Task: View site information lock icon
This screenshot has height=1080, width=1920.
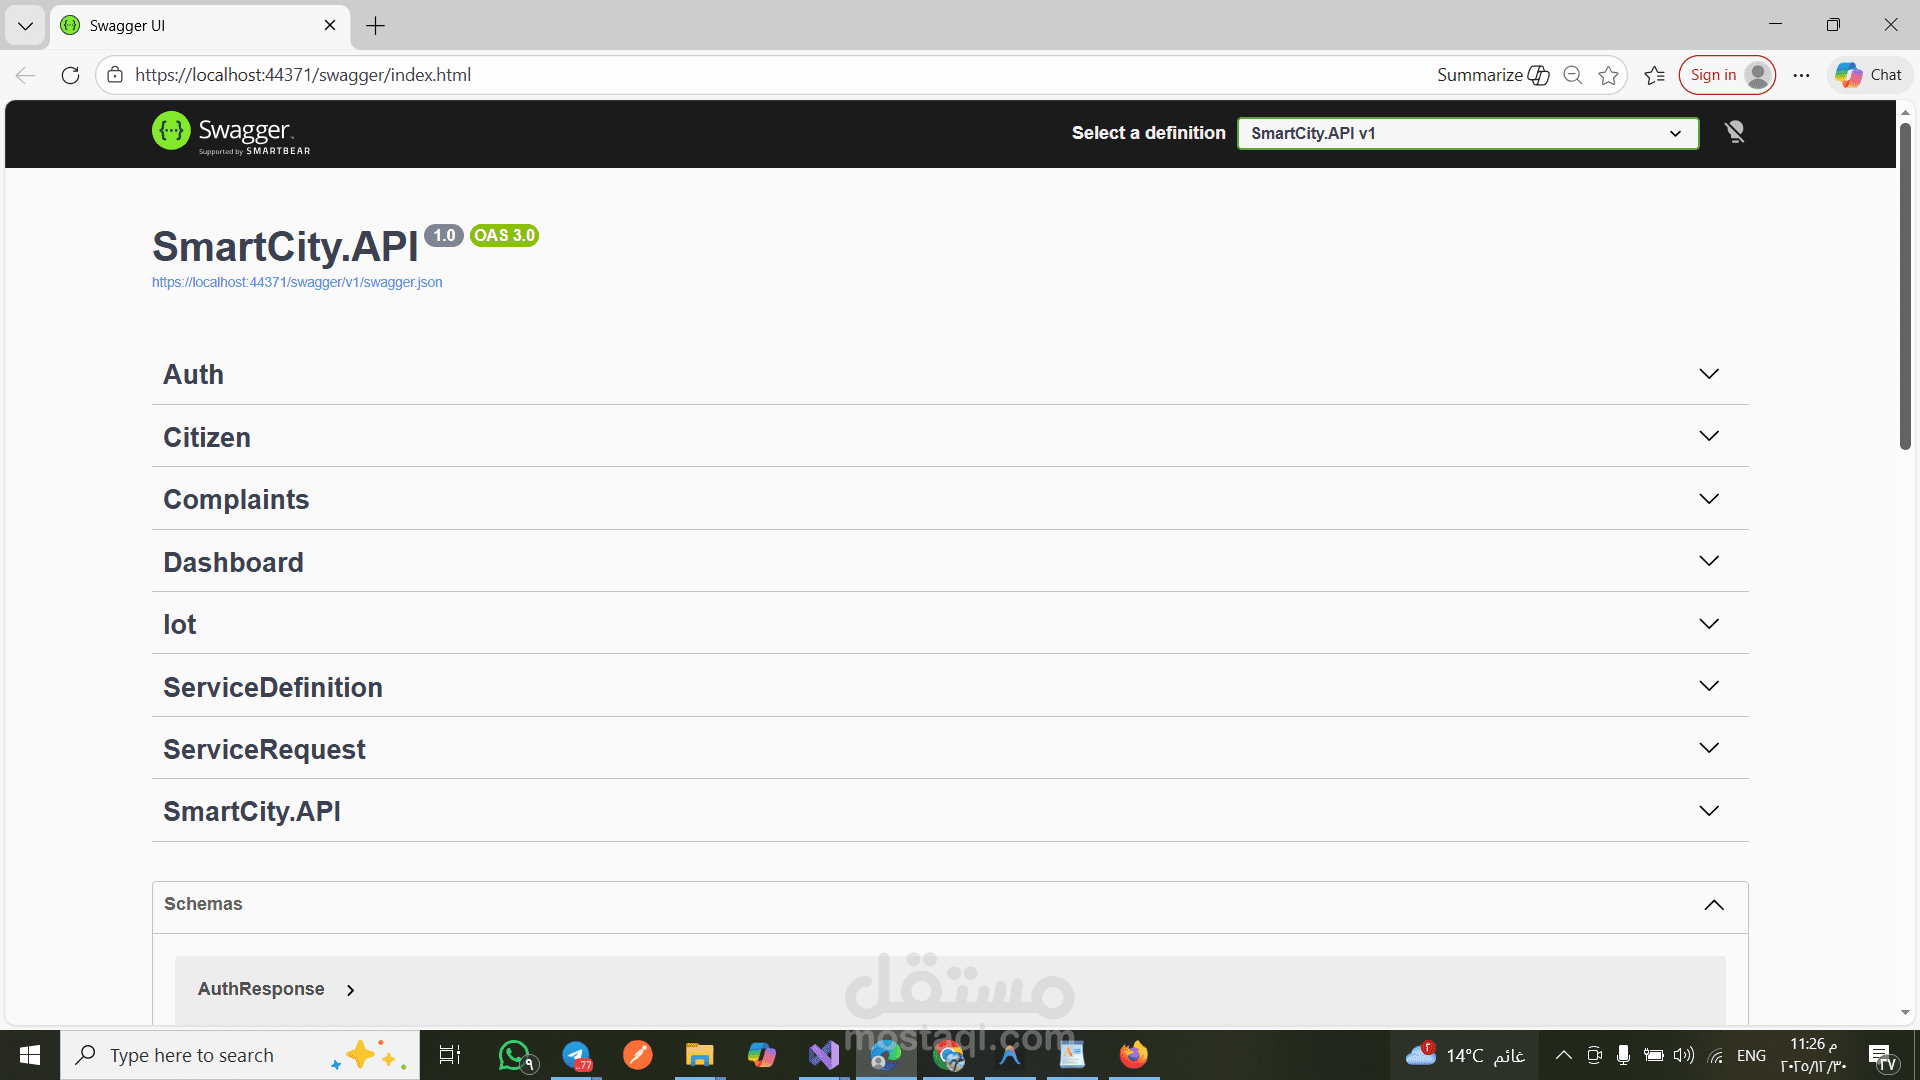Action: 115,75
